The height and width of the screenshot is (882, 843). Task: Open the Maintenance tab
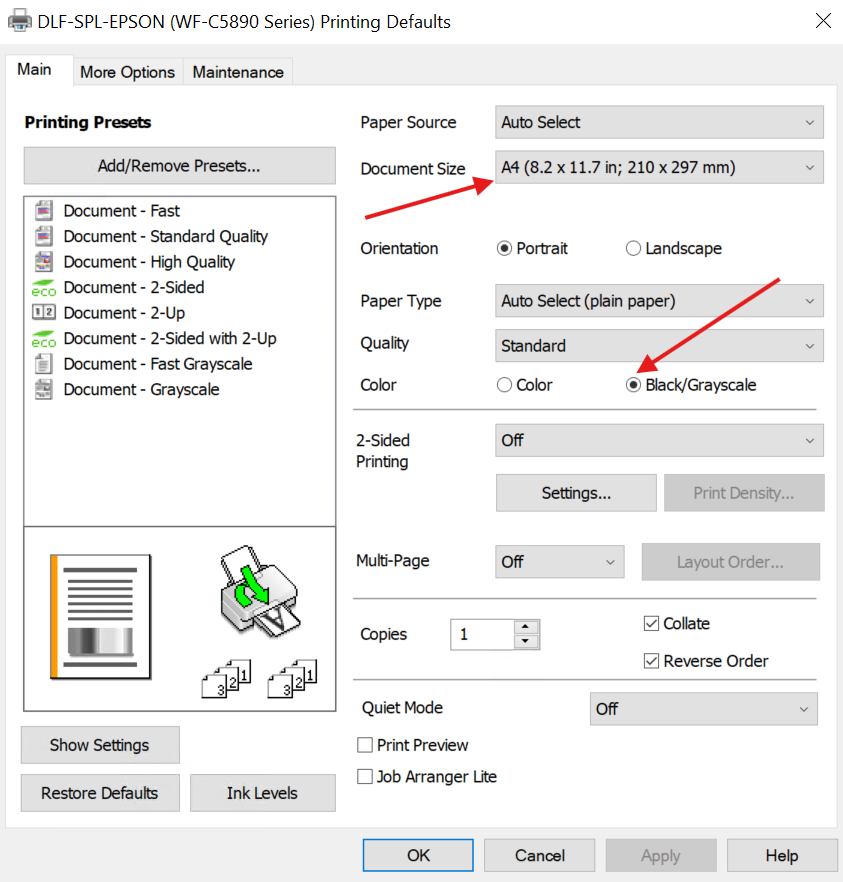click(238, 72)
